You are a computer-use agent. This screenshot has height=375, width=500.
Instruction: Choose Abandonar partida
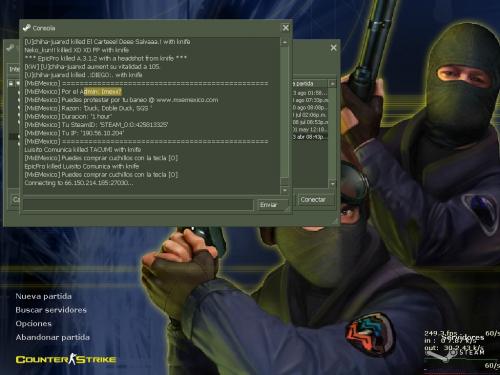(x=53, y=337)
